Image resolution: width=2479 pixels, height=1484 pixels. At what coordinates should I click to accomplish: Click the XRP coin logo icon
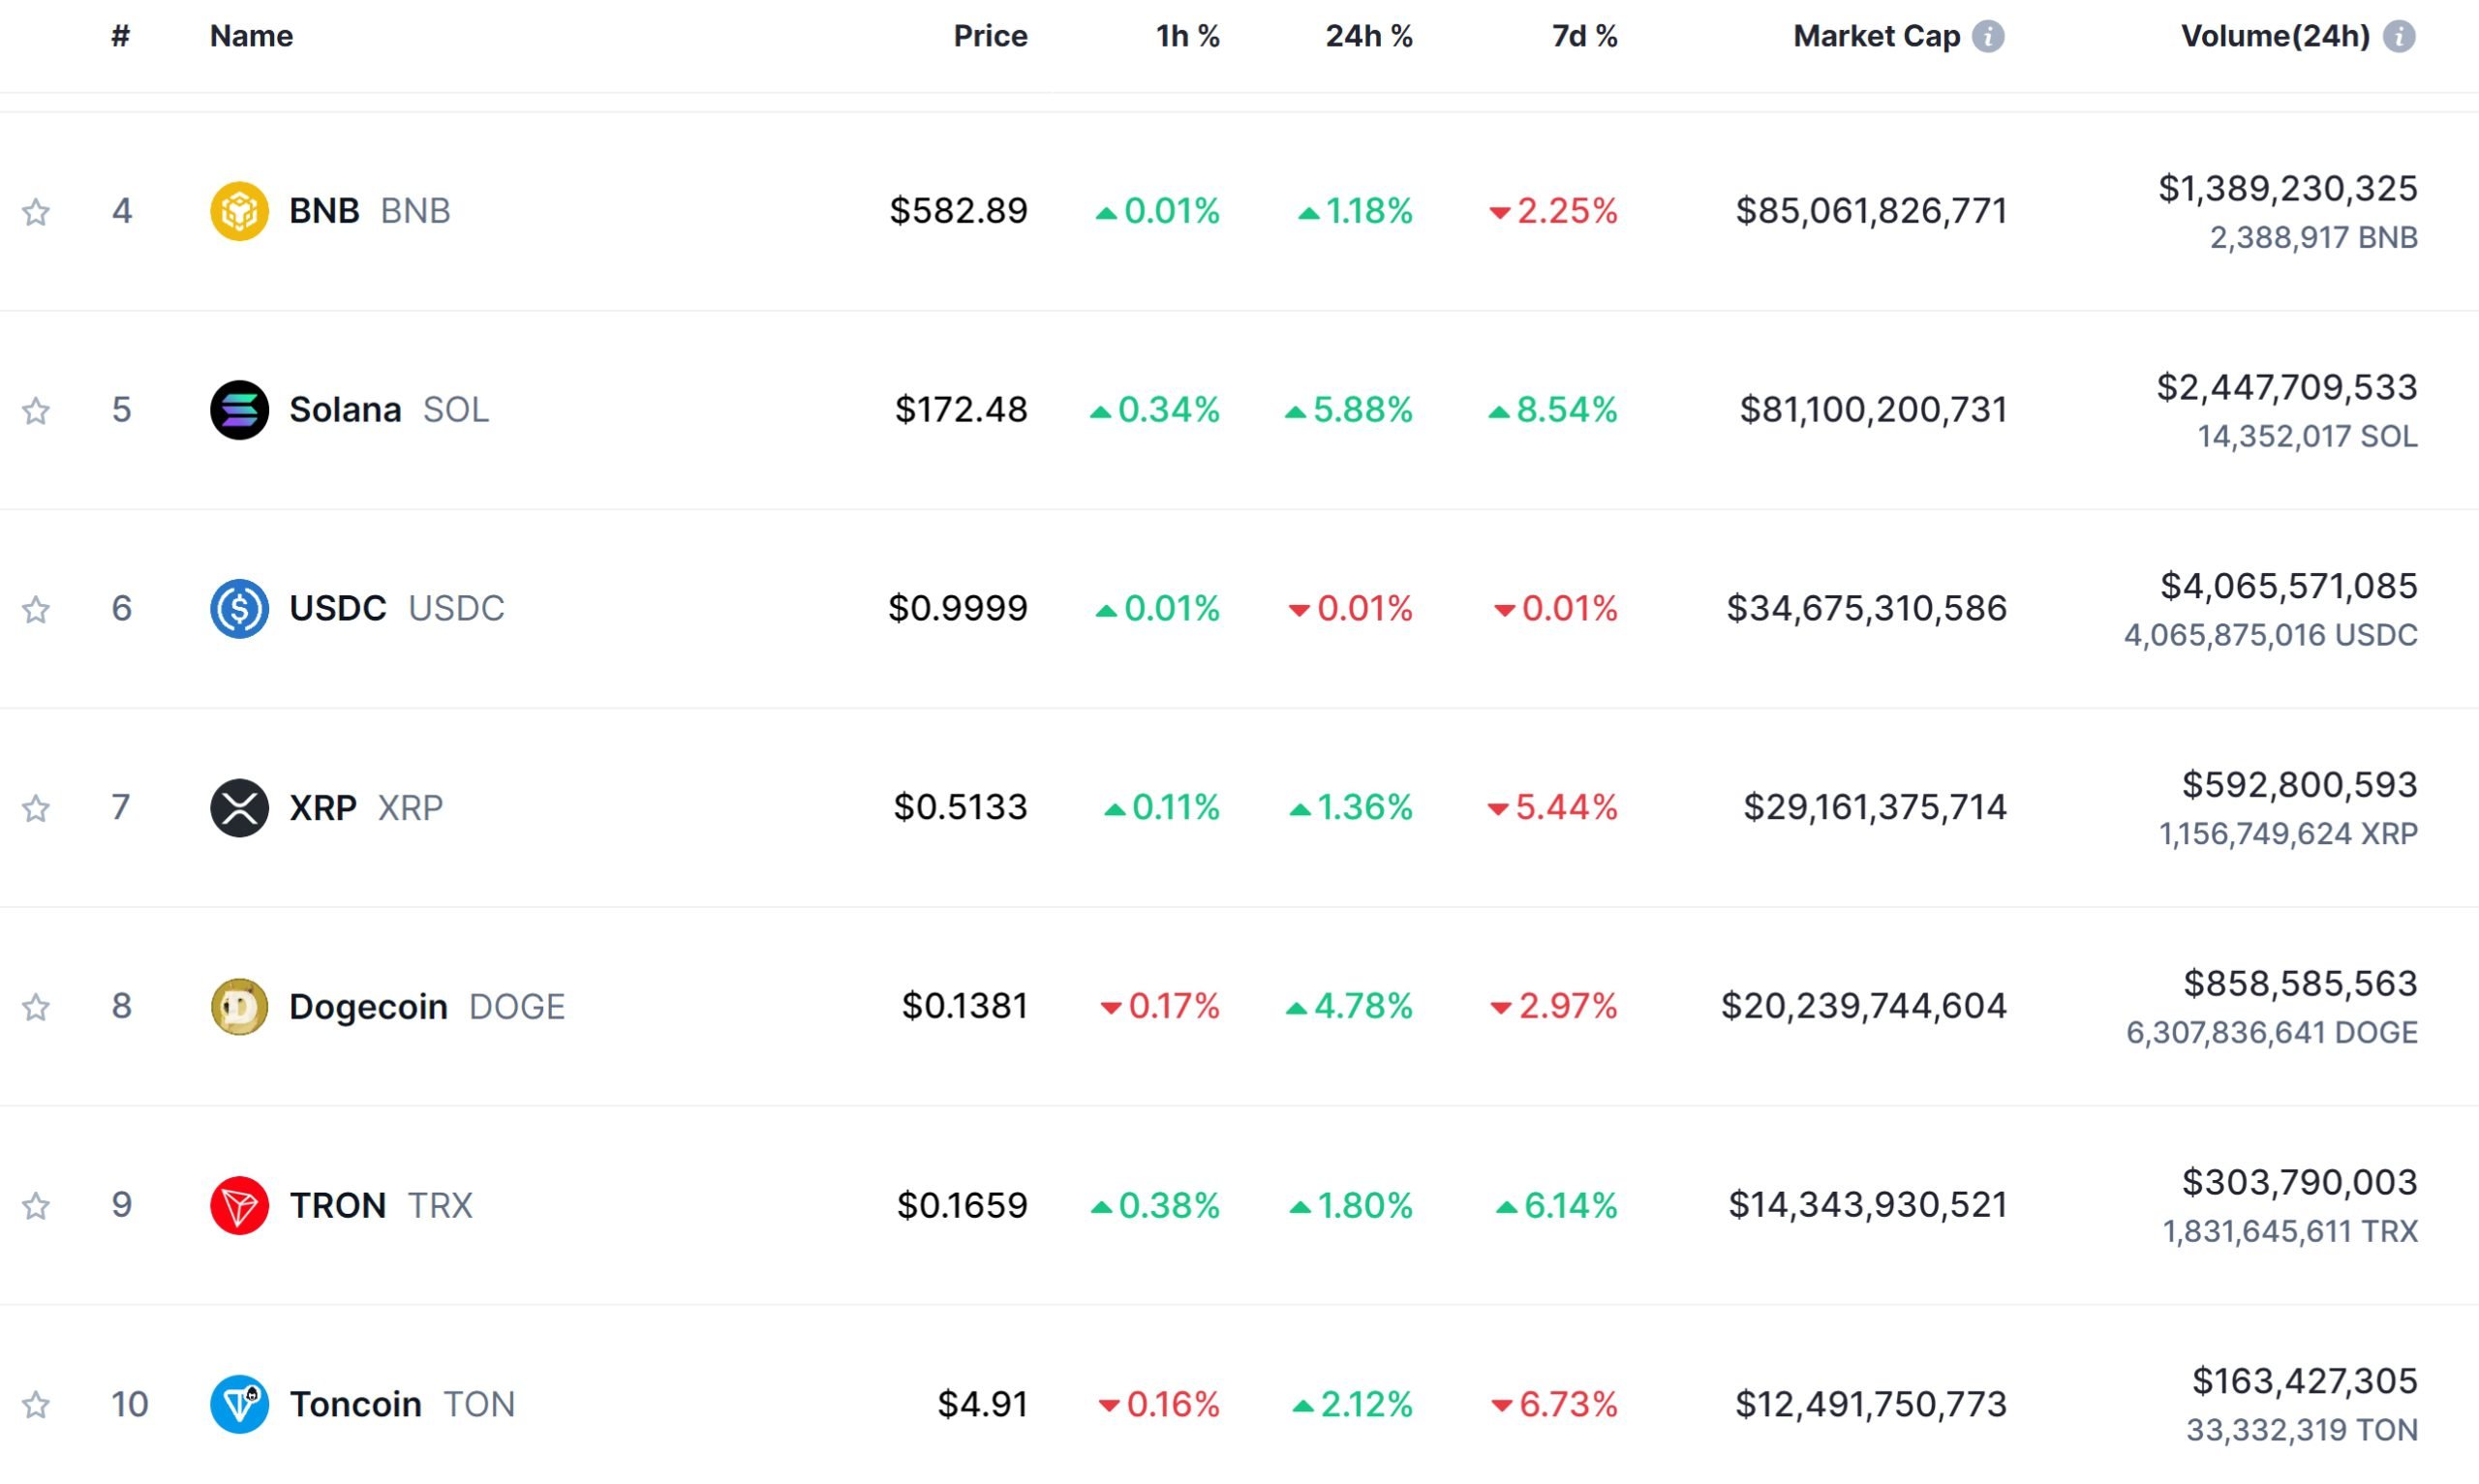pos(239,807)
